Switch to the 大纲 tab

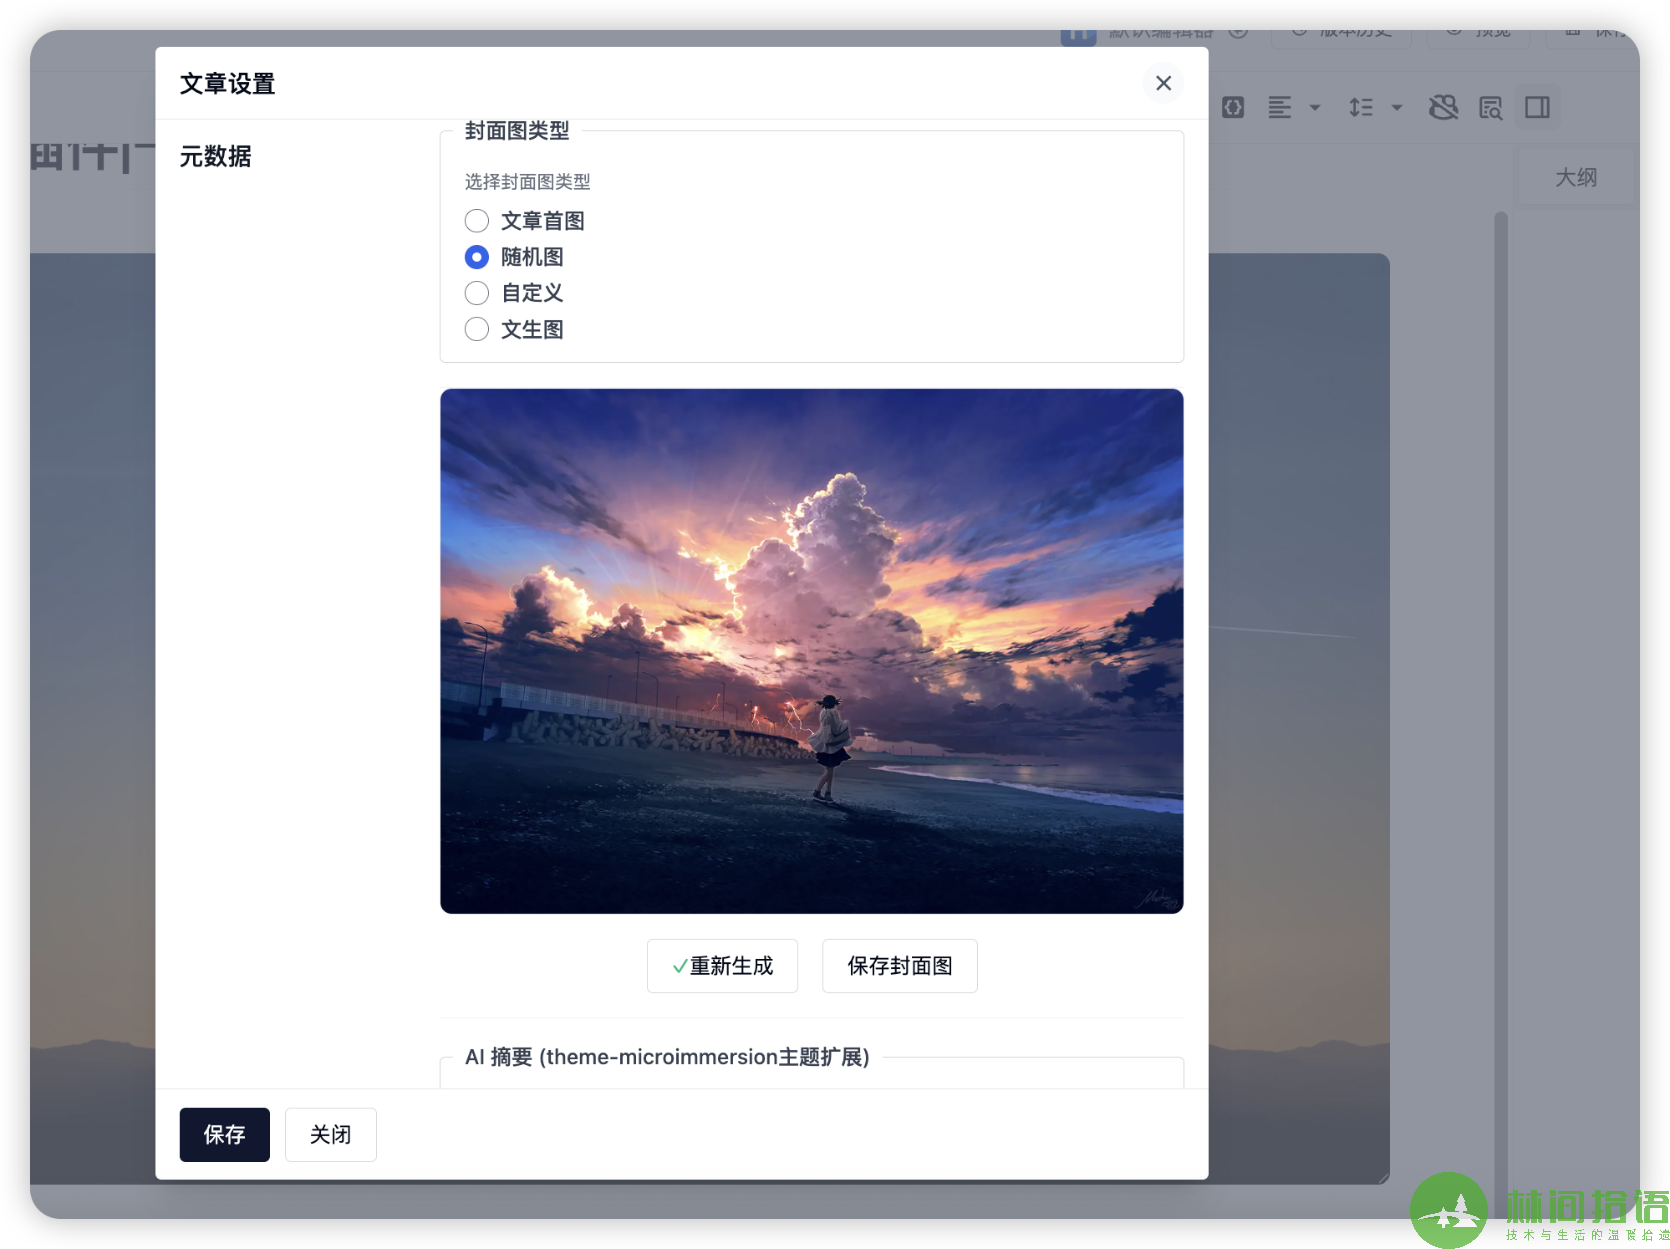point(1575,177)
